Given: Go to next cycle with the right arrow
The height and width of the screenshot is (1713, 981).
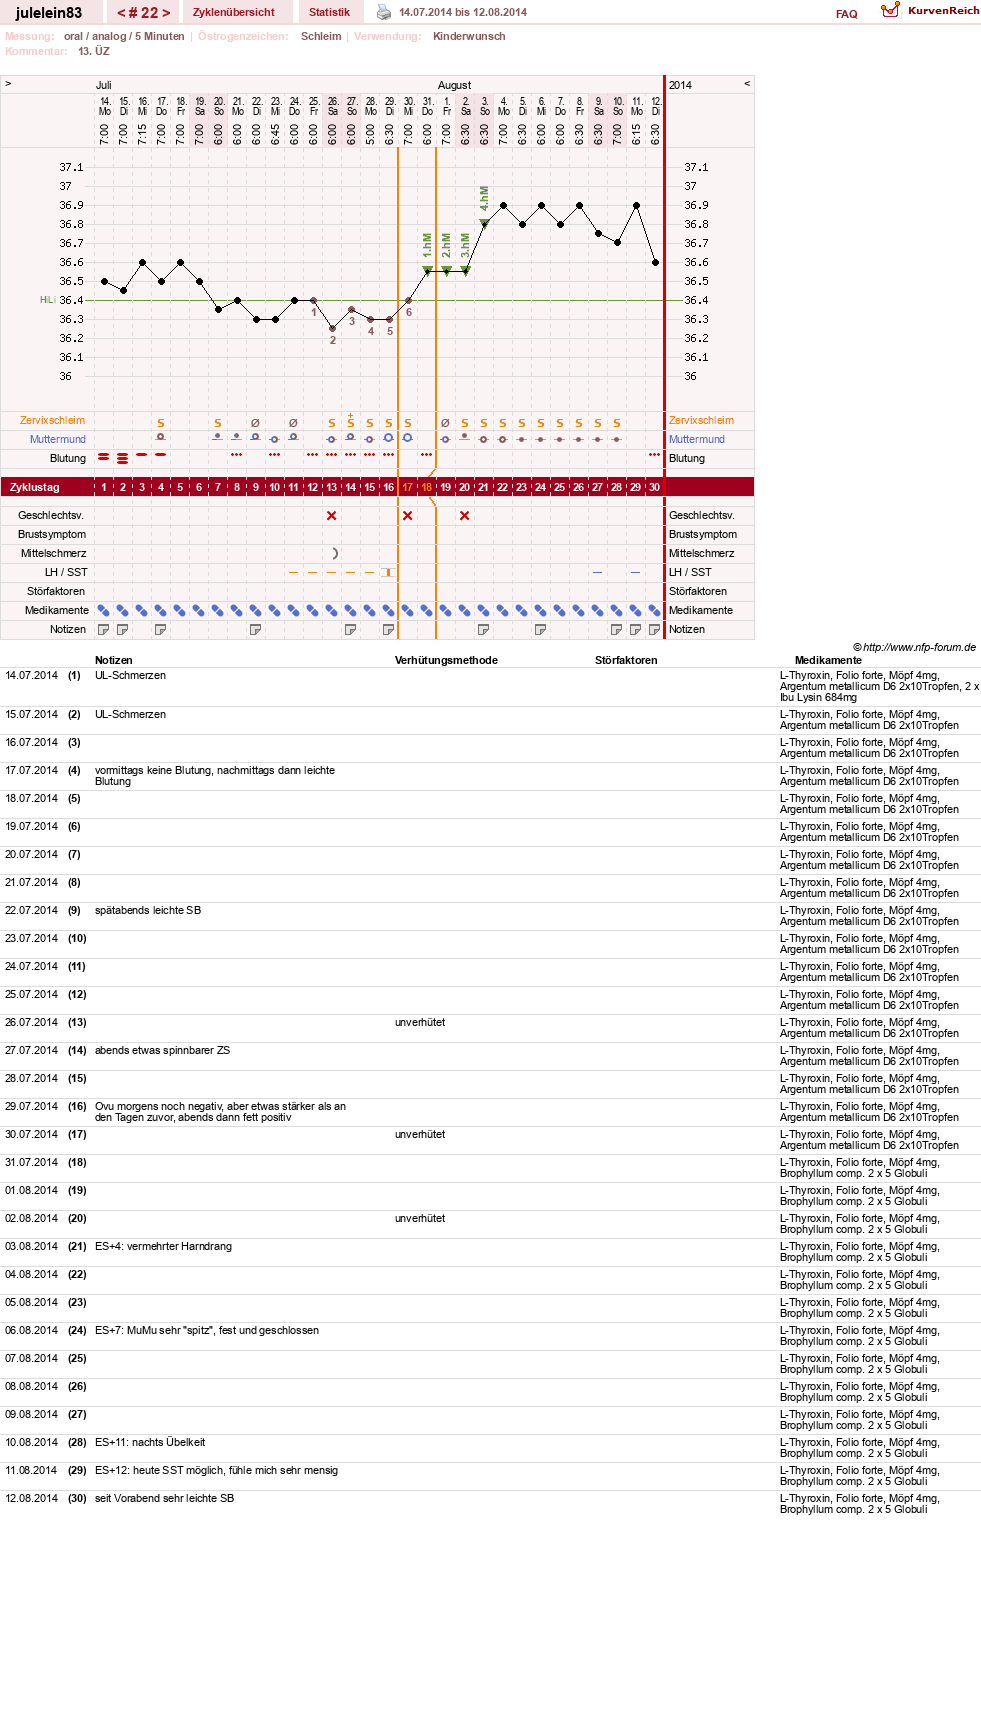Looking at the screenshot, I should pyautogui.click(x=166, y=13).
